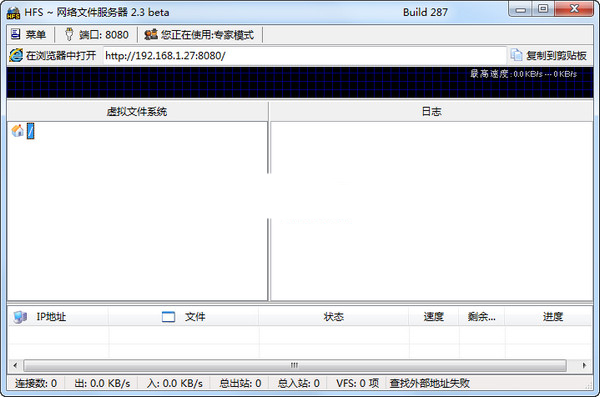Viewport: 600px width, 397px height.
Task: Click the home icon of root folder
Action: click(x=18, y=131)
